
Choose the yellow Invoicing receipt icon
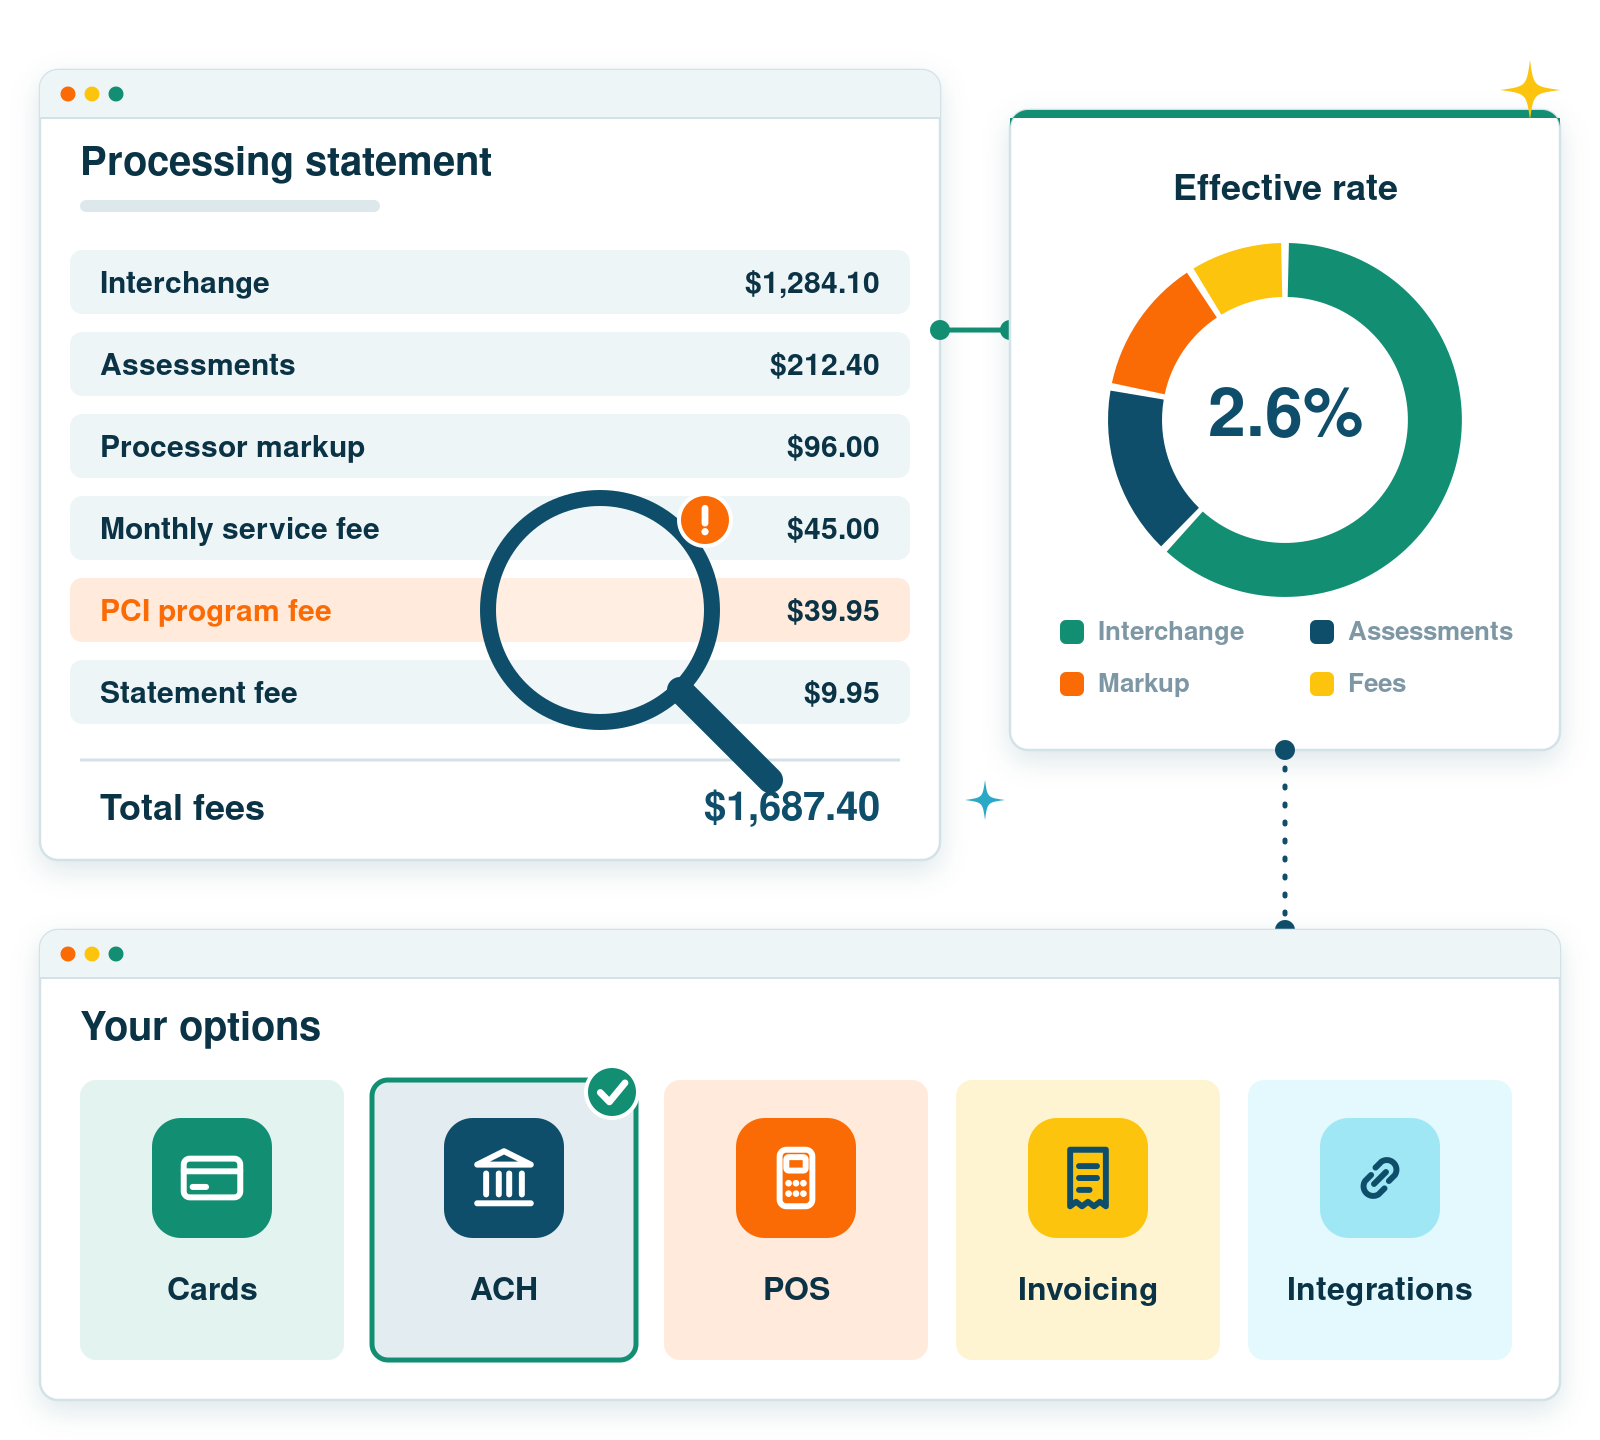pyautogui.click(x=1088, y=1177)
